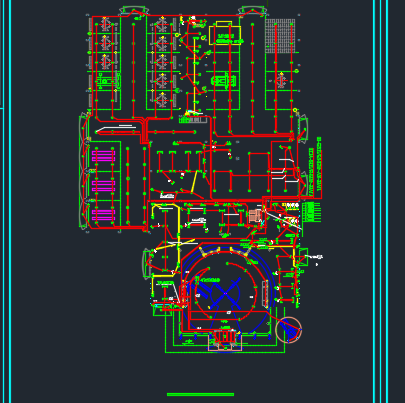
Task: Click the green legend table at the right edge
Action: tap(312, 212)
